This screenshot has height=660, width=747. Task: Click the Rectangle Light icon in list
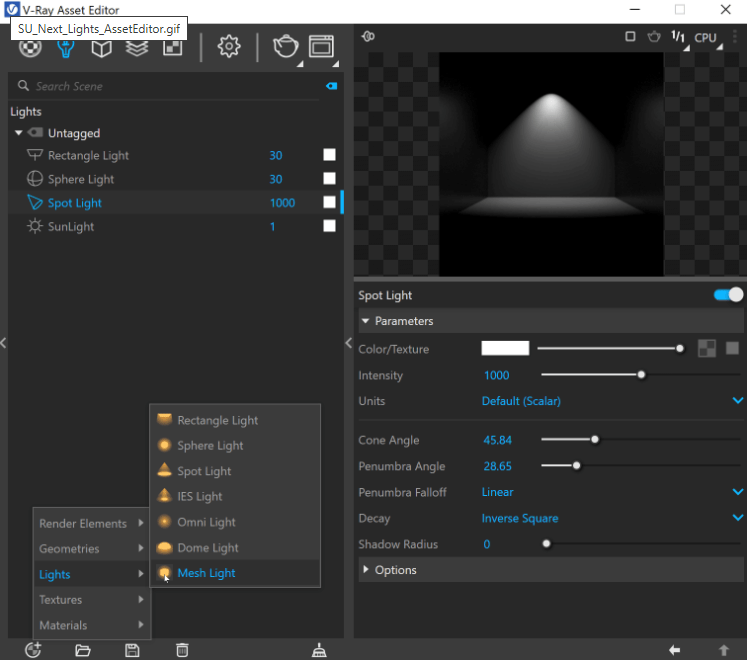(x=35, y=155)
